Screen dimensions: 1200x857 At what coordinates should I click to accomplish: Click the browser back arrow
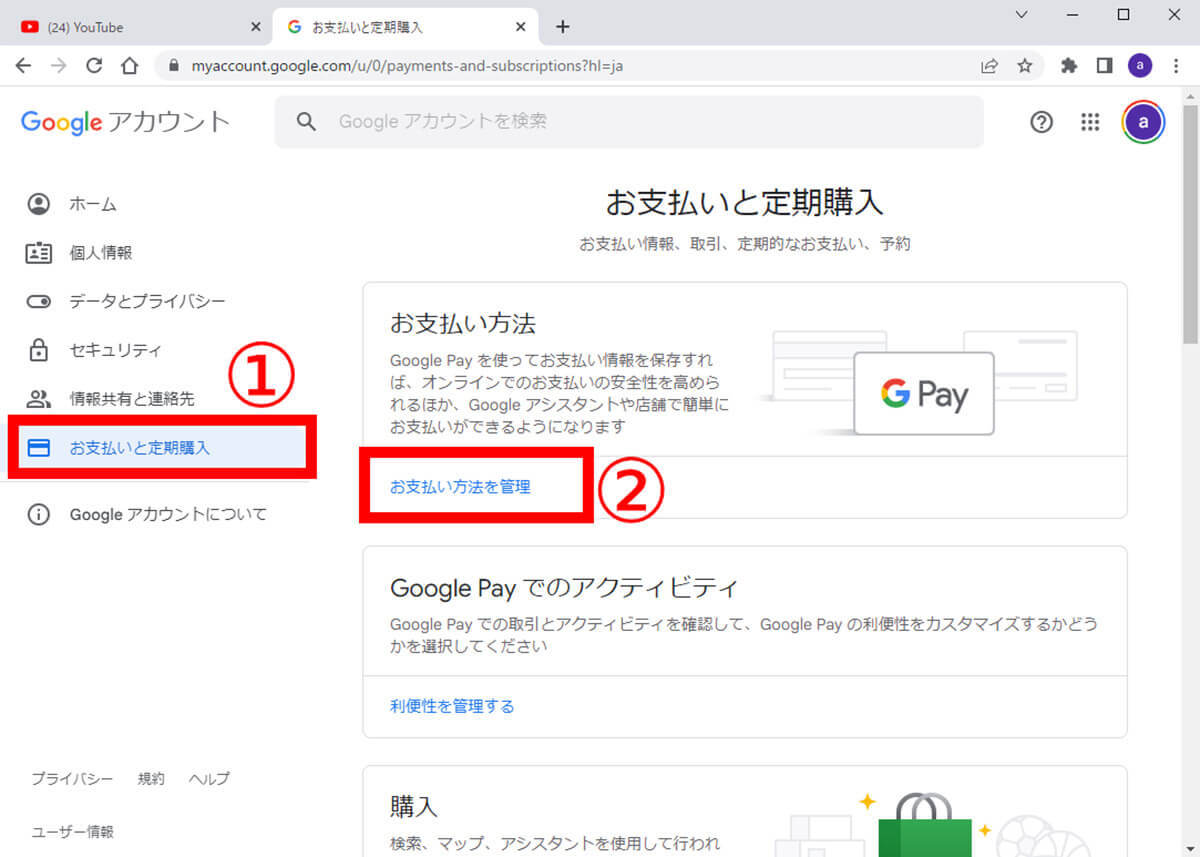coord(24,66)
